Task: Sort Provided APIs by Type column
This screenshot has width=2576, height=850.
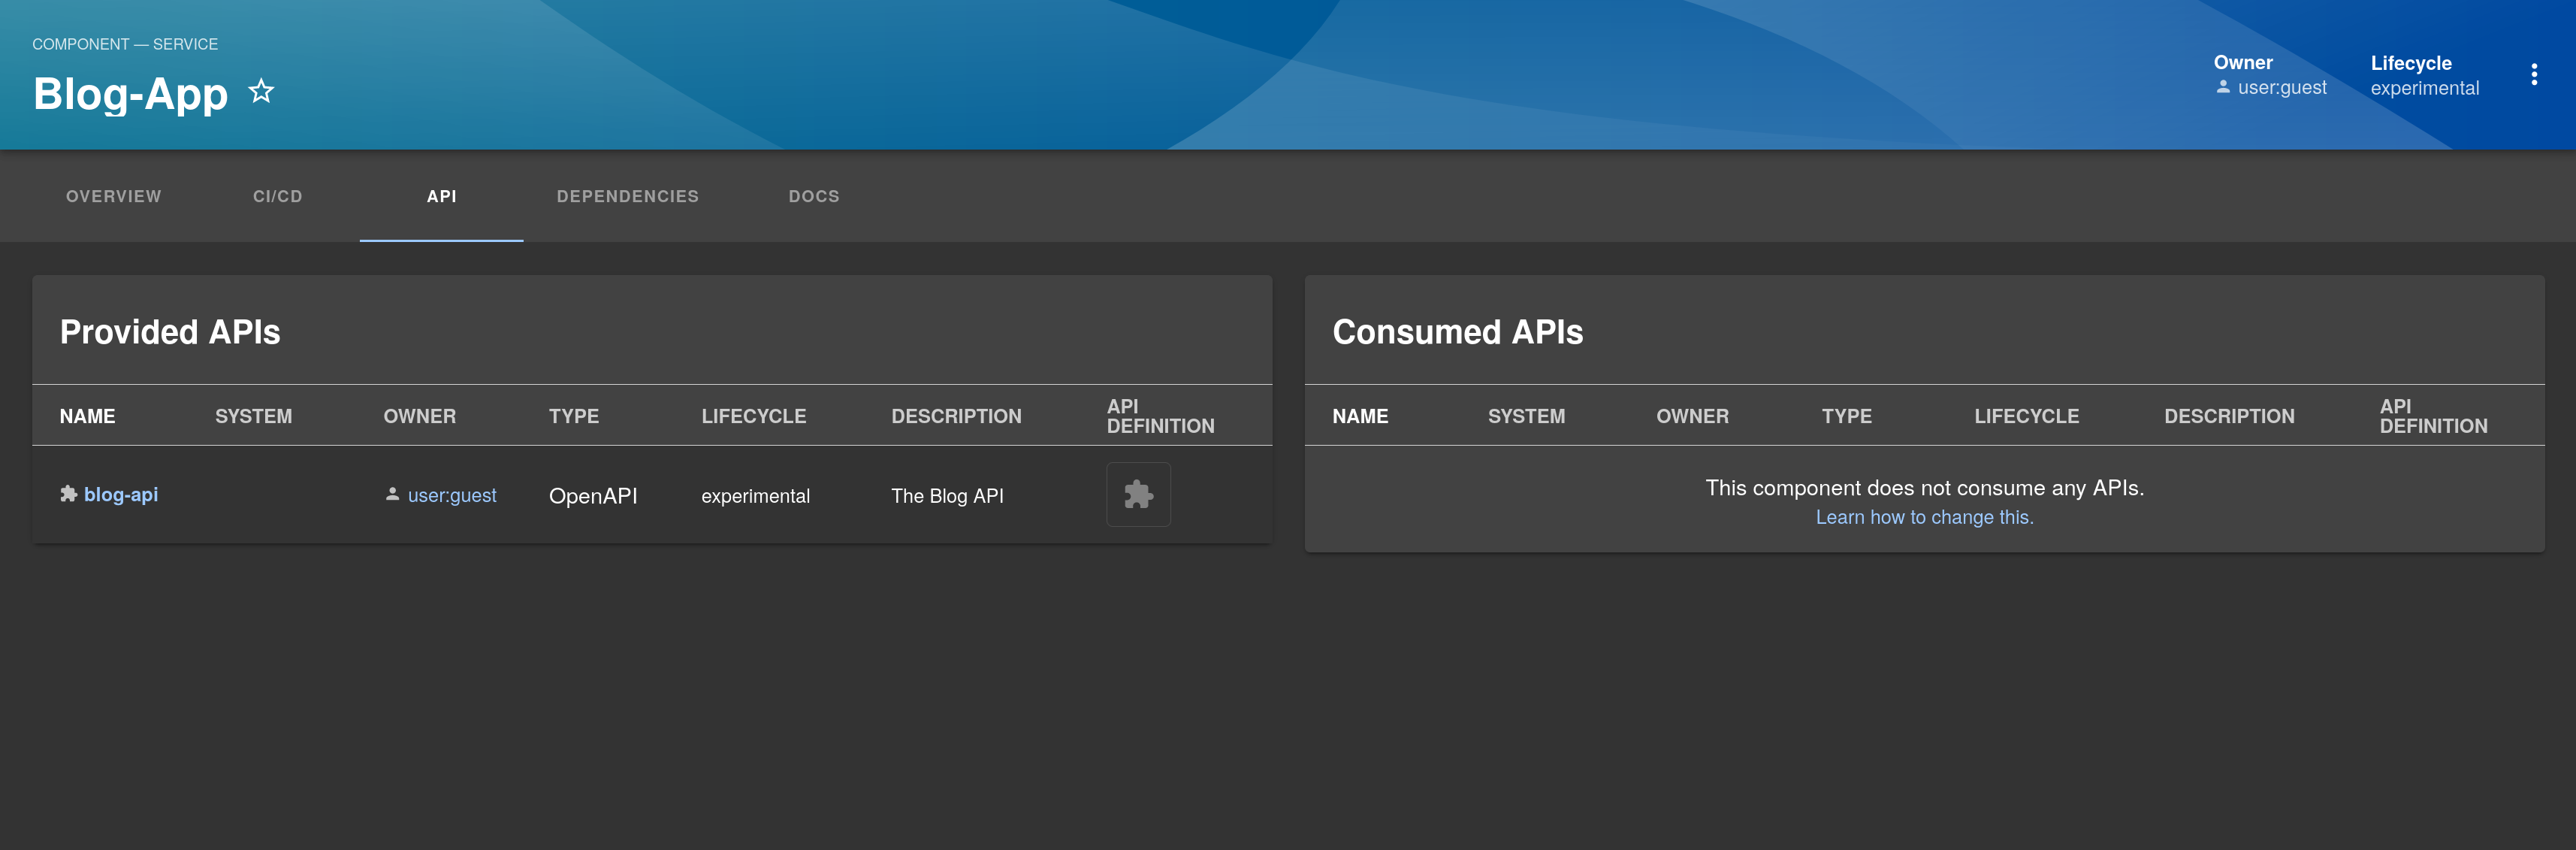Action: coord(573,416)
